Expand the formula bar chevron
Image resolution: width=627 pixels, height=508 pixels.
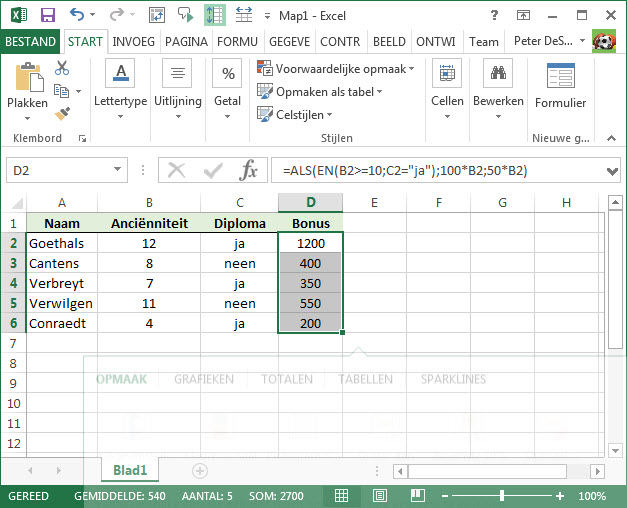[x=612, y=171]
